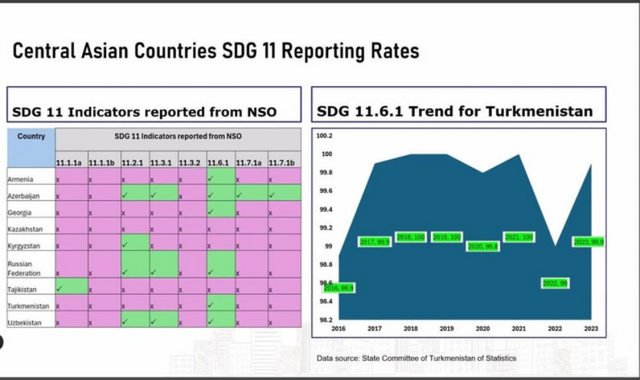Click the green data label for 2019 on the chart
This screenshot has width=640, height=380.
point(447,237)
